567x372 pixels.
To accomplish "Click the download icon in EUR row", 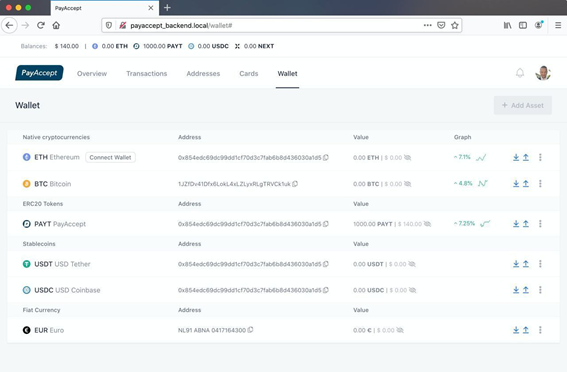I will [x=516, y=330].
